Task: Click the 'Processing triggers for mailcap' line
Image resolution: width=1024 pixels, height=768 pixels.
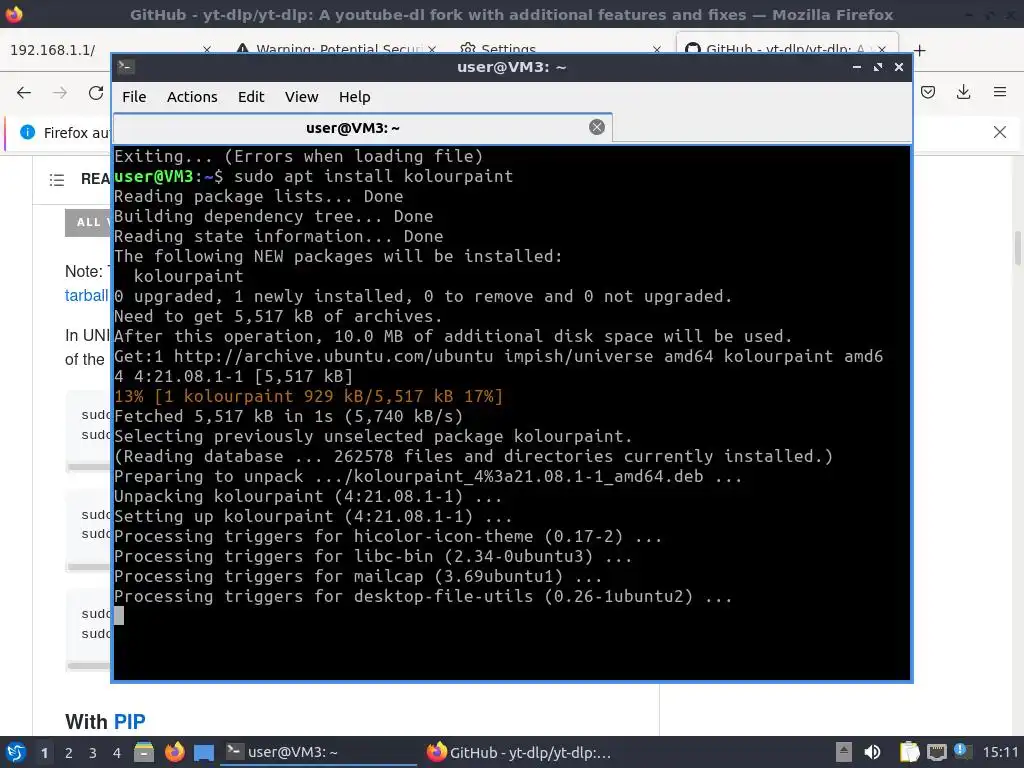Action: pyautogui.click(x=358, y=576)
